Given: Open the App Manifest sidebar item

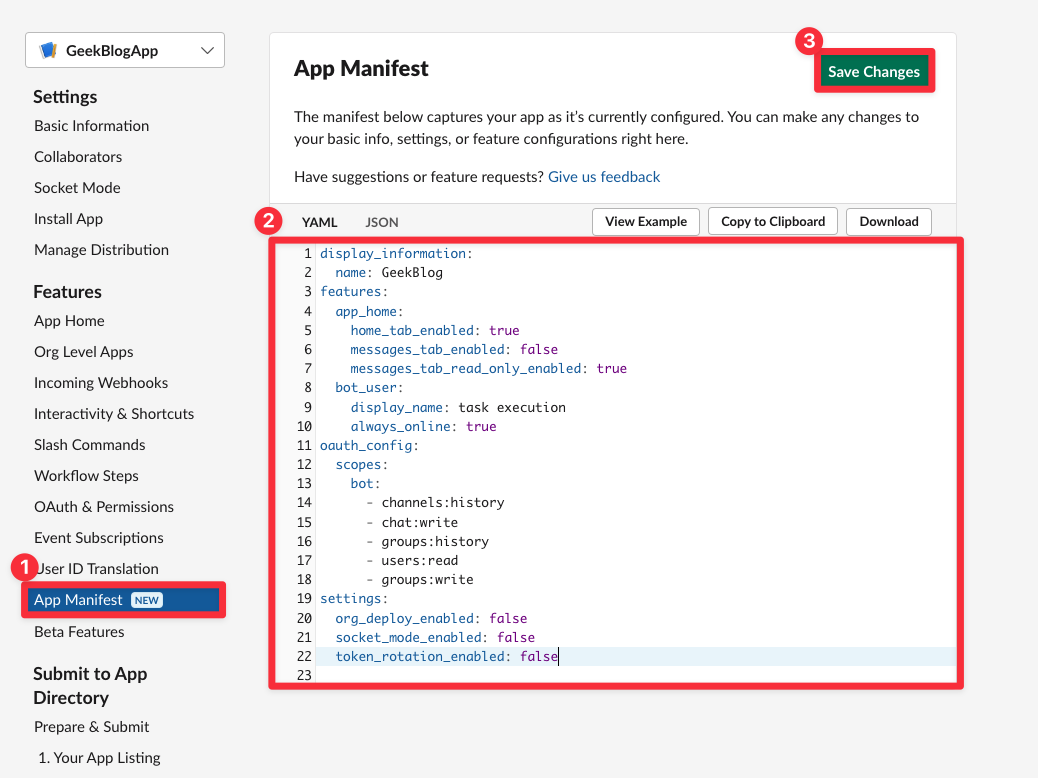Looking at the screenshot, I should click(x=124, y=600).
